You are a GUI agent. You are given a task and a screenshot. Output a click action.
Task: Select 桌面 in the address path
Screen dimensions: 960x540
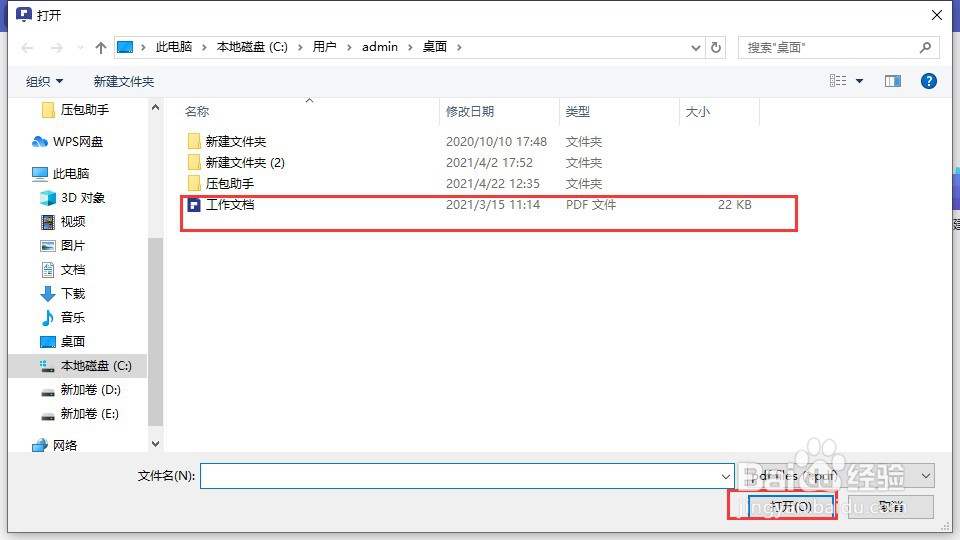(435, 47)
